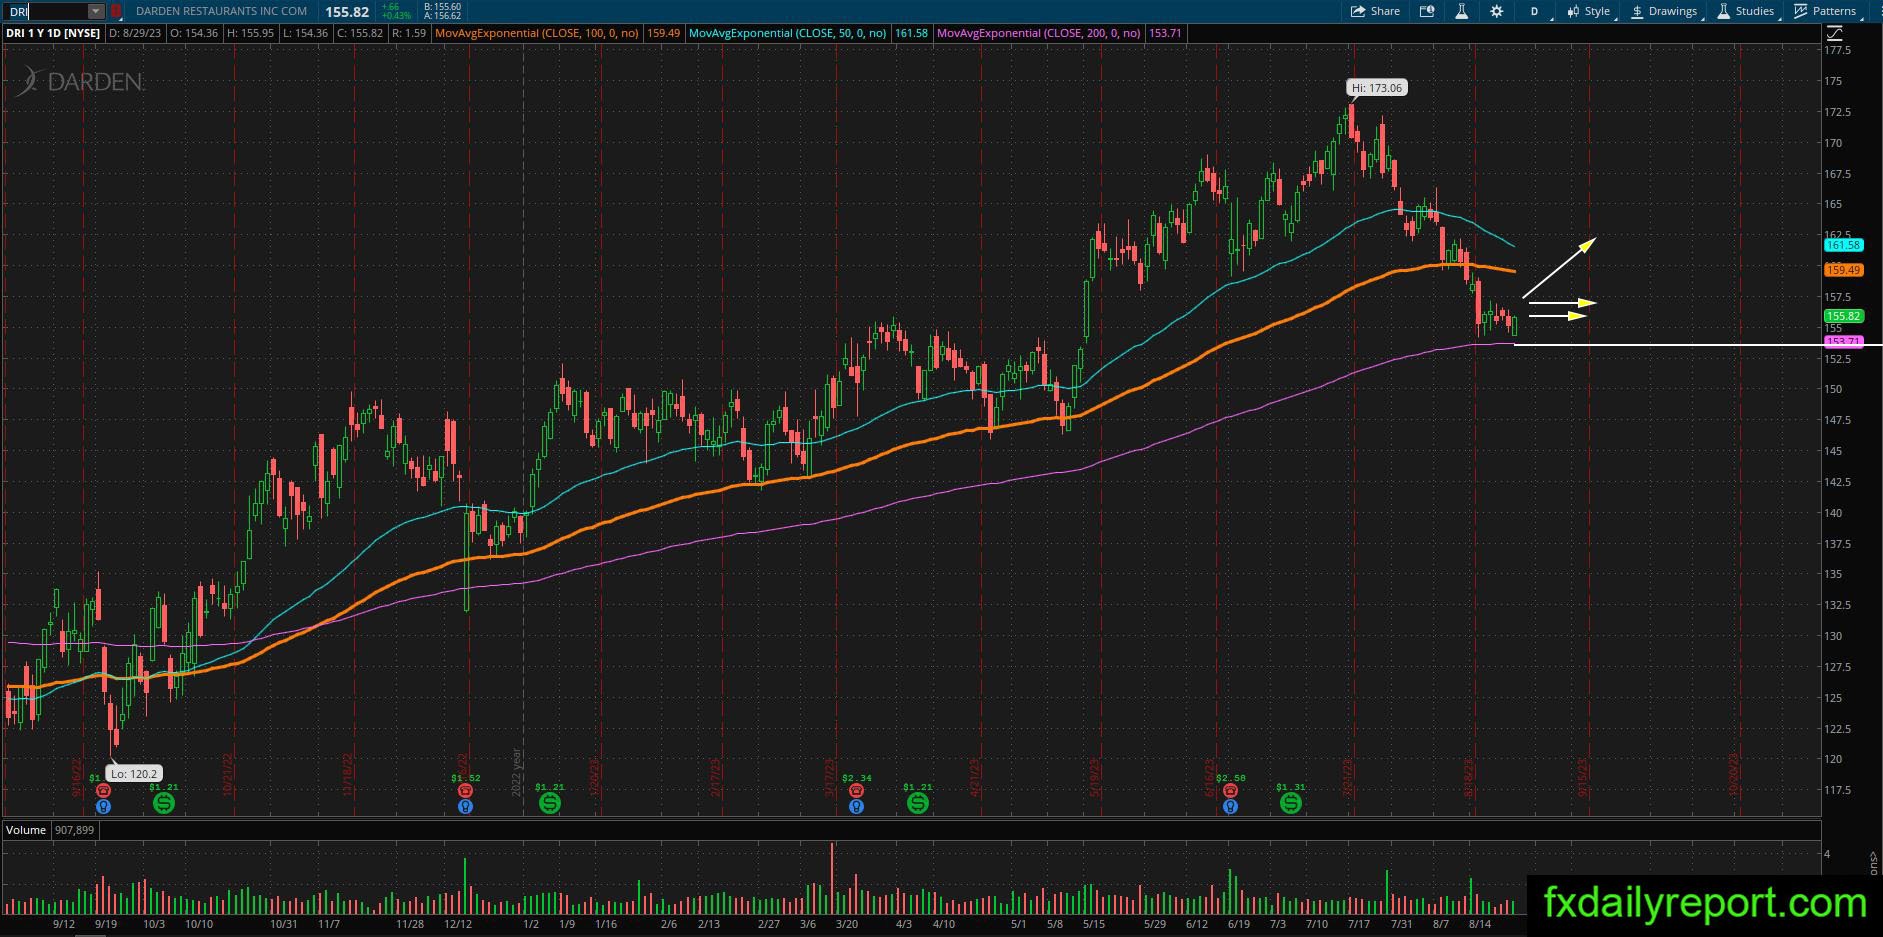1883x937 pixels.
Task: Click the 5/15 date axis label
Action: point(1093,924)
